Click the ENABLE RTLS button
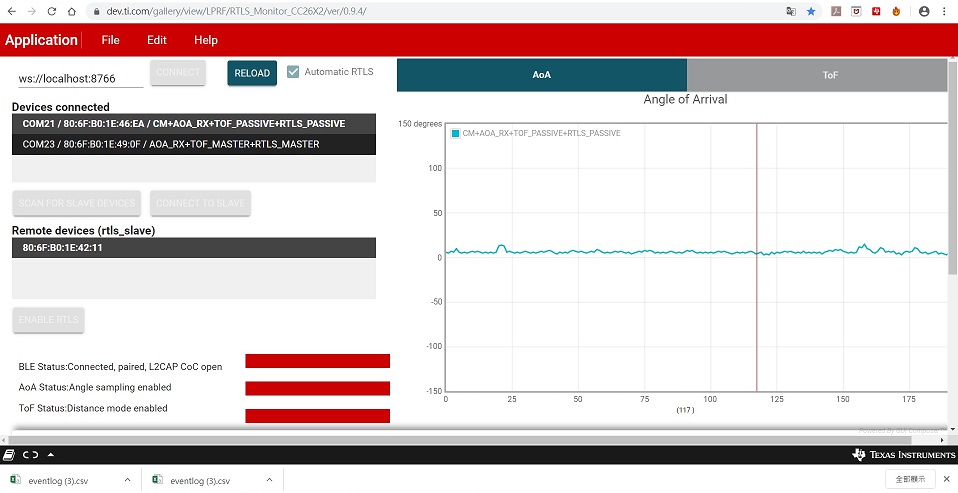This screenshot has height=493, width=958. pos(48,320)
